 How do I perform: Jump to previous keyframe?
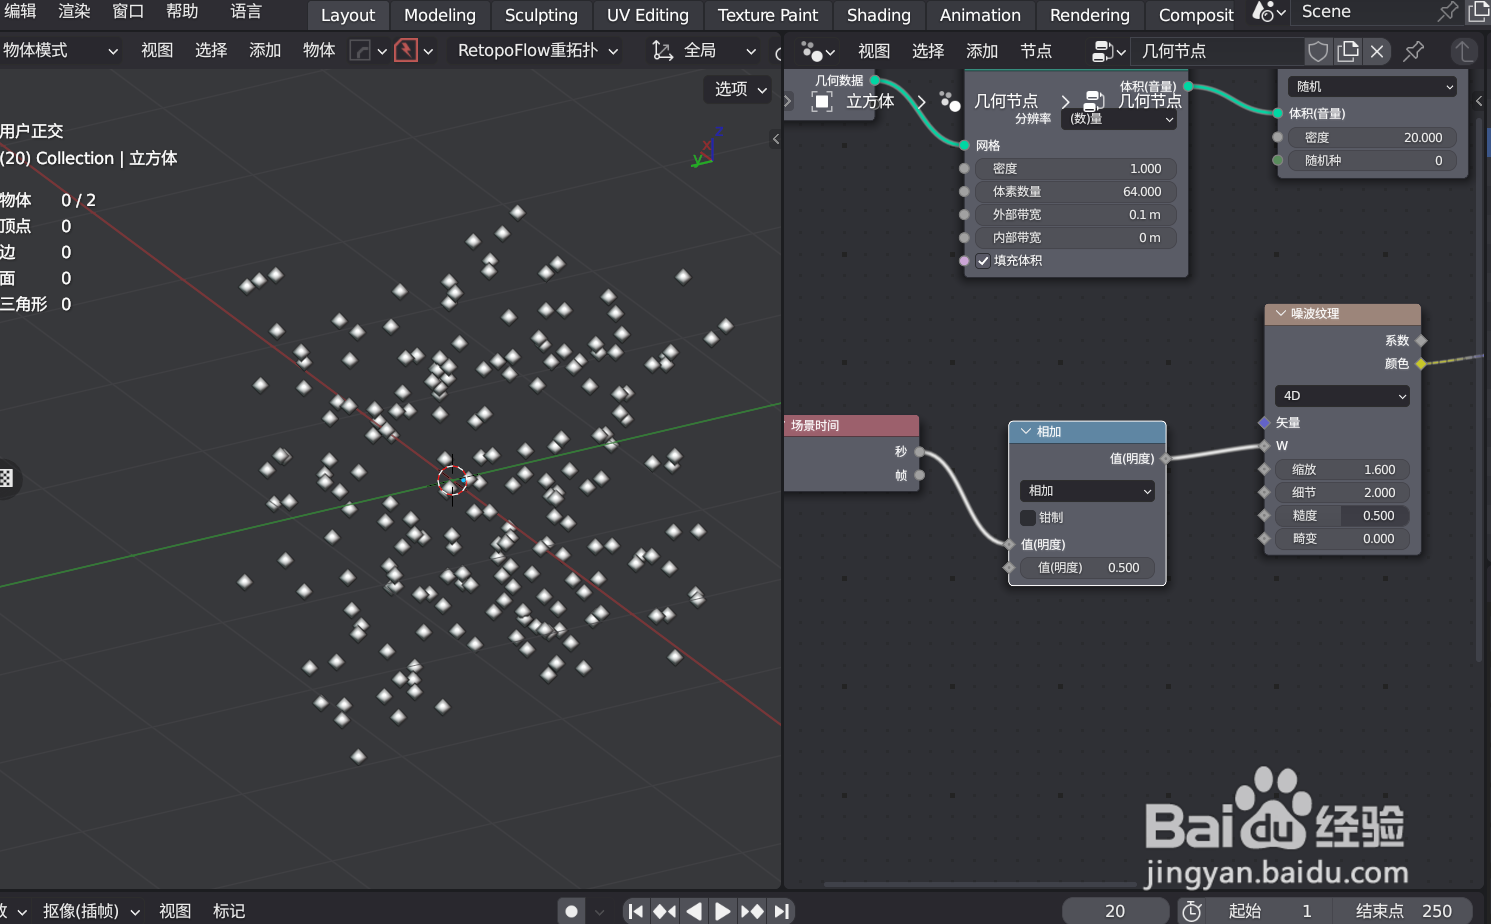664,911
